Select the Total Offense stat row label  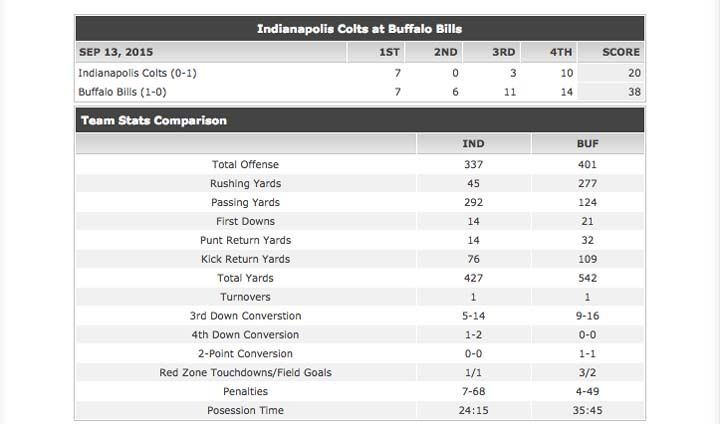click(245, 164)
